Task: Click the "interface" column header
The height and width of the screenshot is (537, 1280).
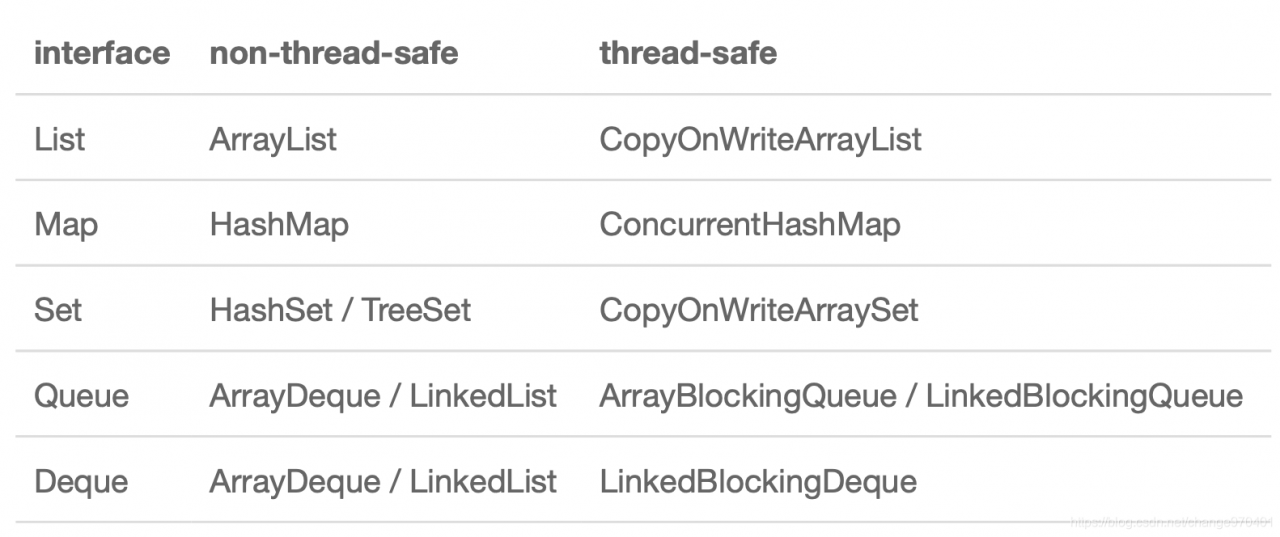Action: [x=102, y=53]
